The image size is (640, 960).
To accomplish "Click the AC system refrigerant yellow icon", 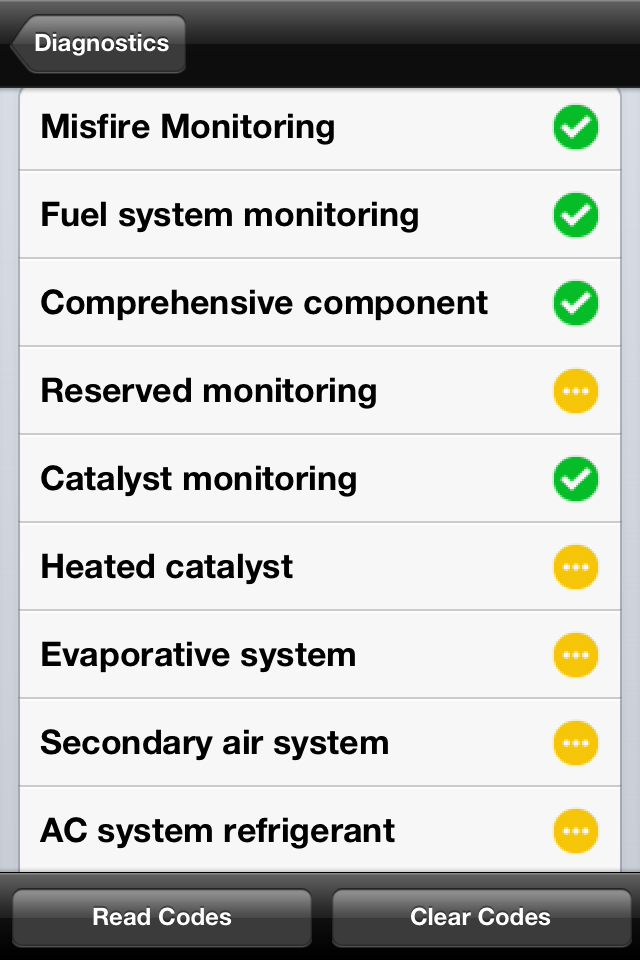I will (576, 831).
